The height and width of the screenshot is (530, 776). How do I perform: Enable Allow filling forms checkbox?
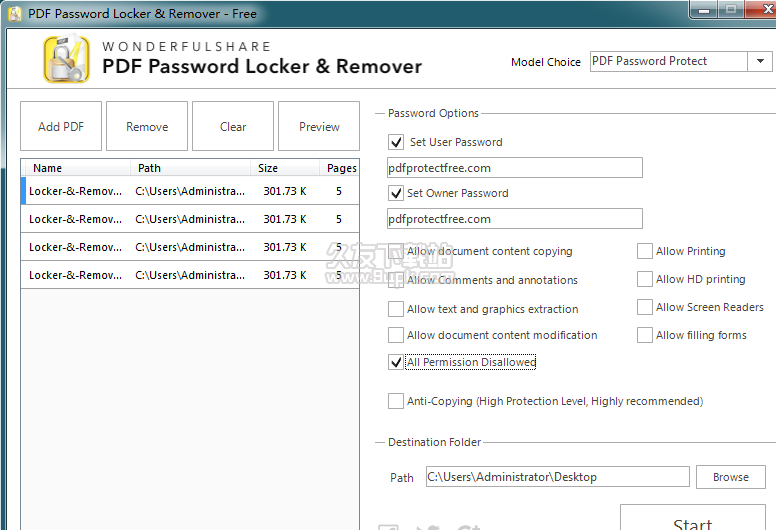pos(645,335)
